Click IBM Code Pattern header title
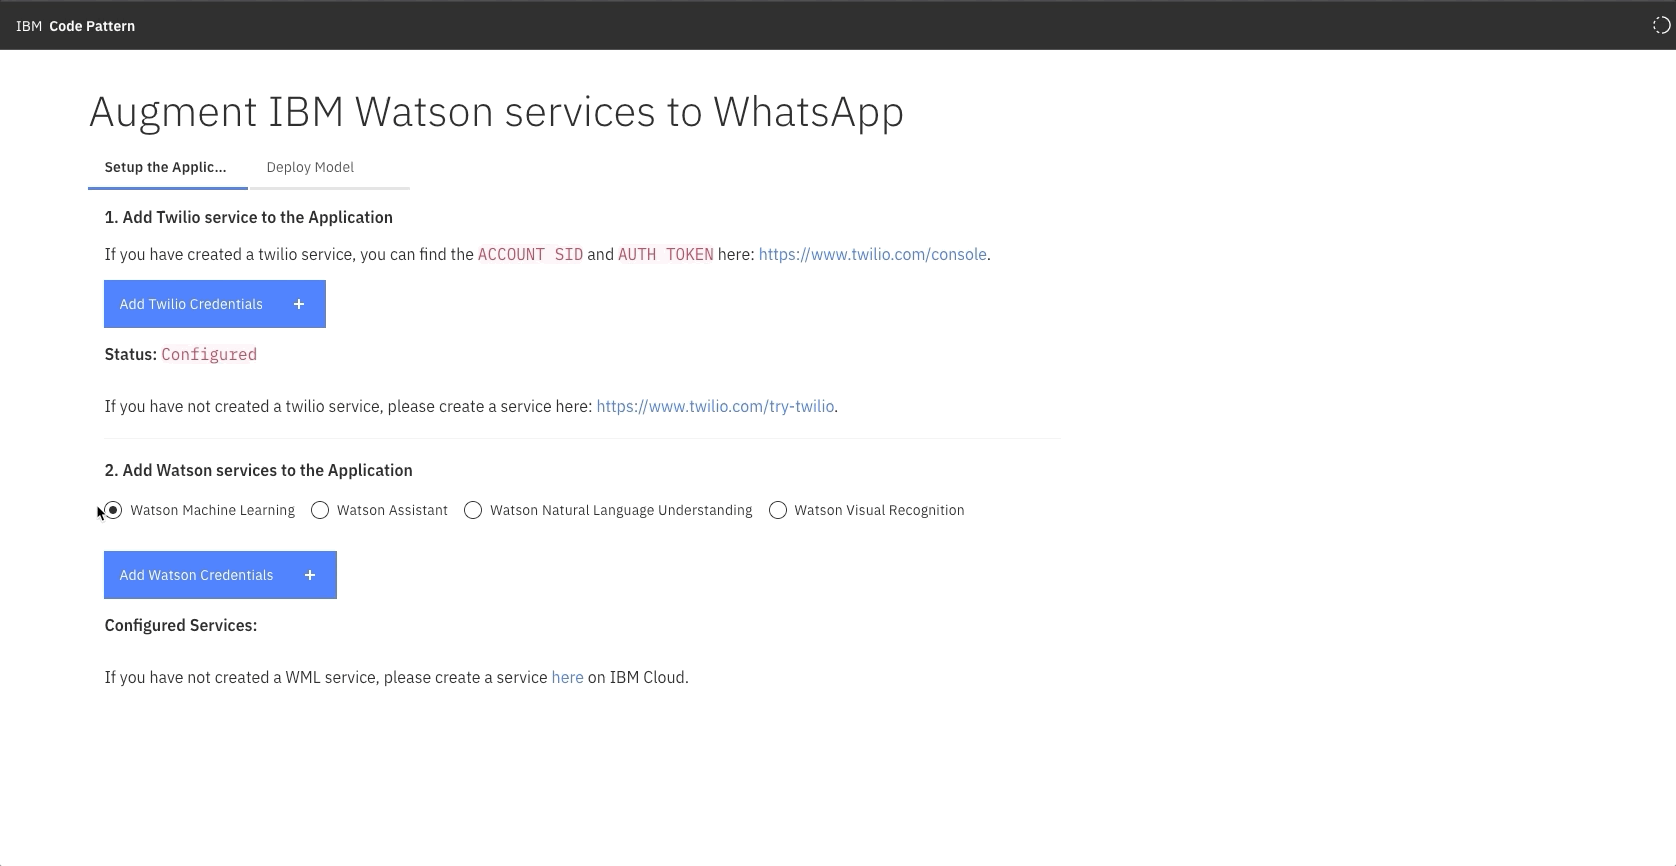This screenshot has width=1676, height=866. [x=76, y=26]
